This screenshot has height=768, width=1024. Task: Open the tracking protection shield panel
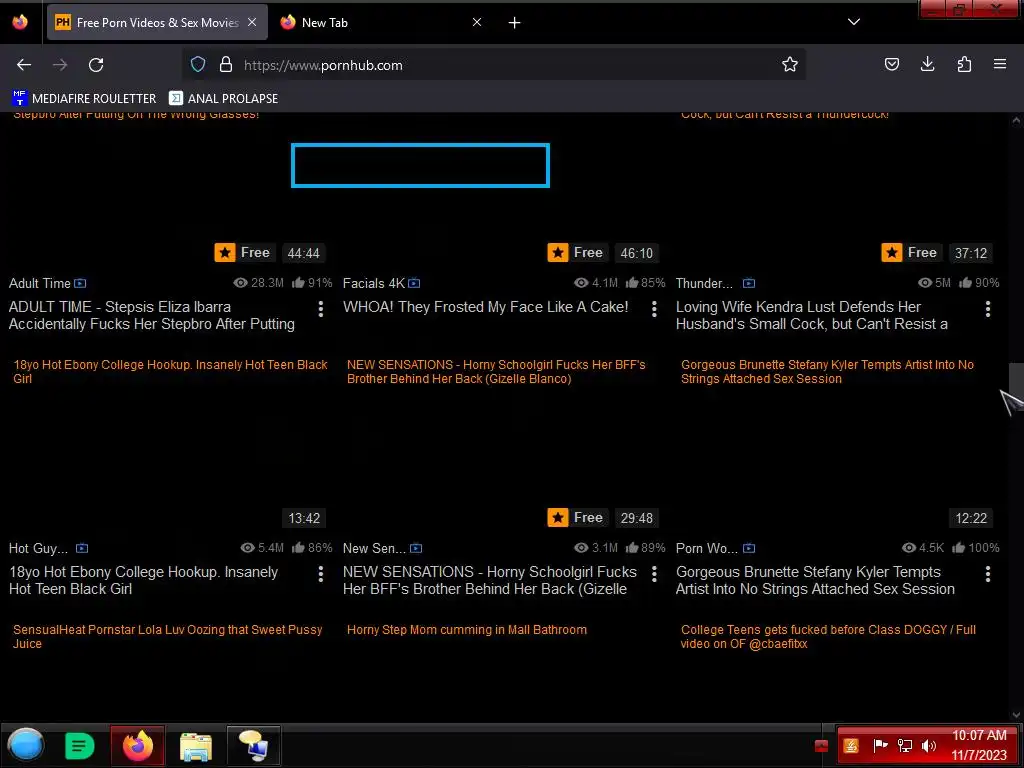(198, 64)
